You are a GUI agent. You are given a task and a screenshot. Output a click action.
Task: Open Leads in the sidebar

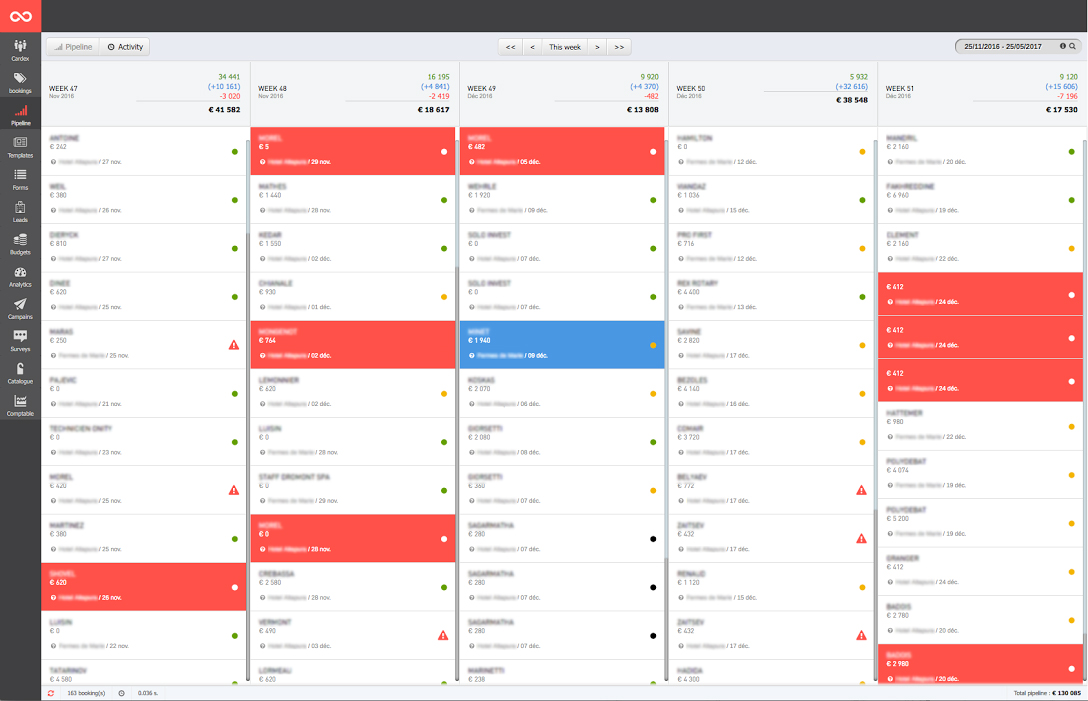(x=20, y=212)
